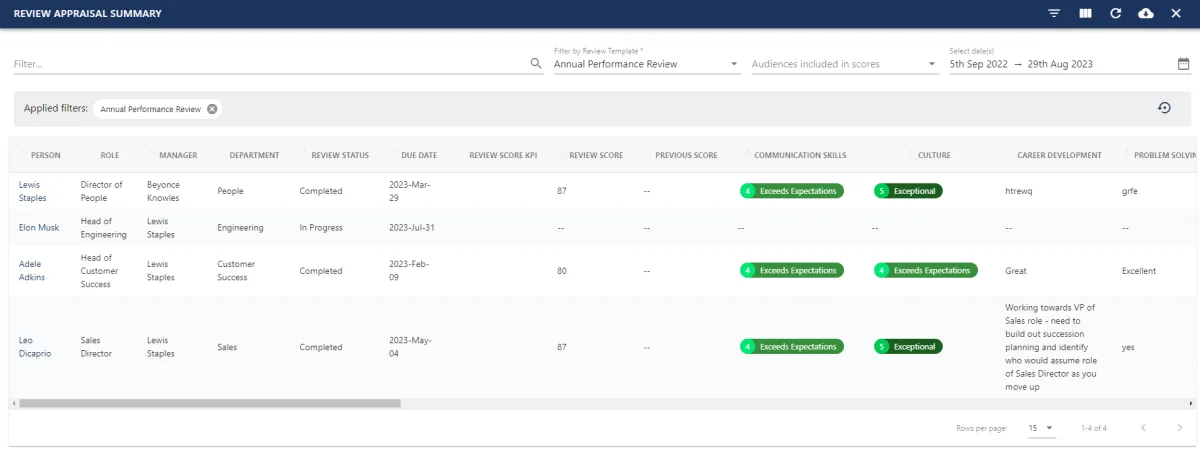Viewport: 1200px width, 449px height.
Task: Click in the Filter text field
Action: tap(270, 64)
